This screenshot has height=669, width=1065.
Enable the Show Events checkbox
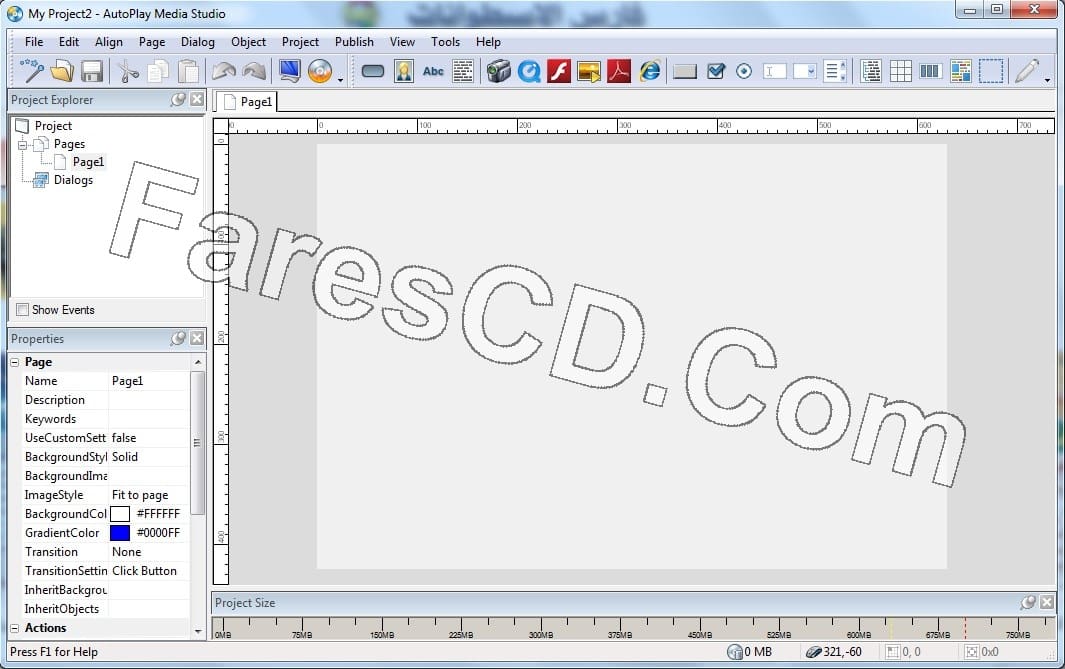click(x=22, y=310)
